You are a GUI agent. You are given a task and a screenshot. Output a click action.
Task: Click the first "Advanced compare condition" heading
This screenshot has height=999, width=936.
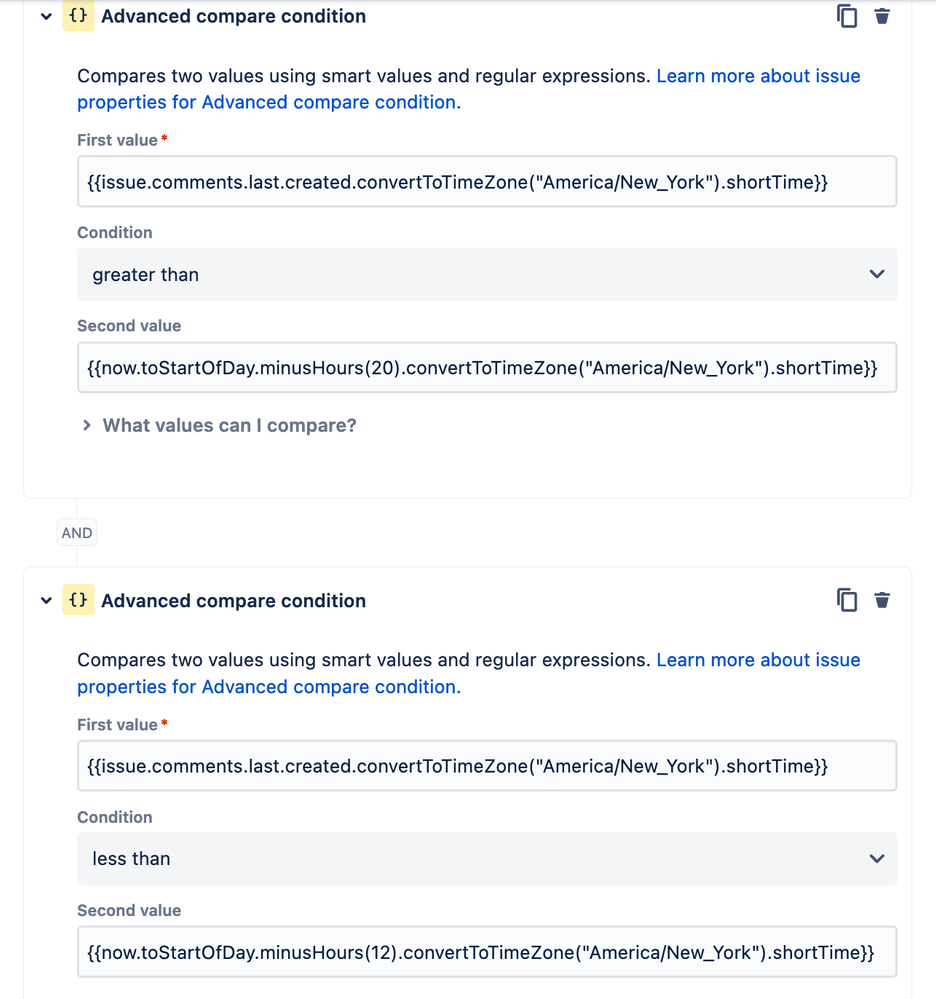[233, 16]
